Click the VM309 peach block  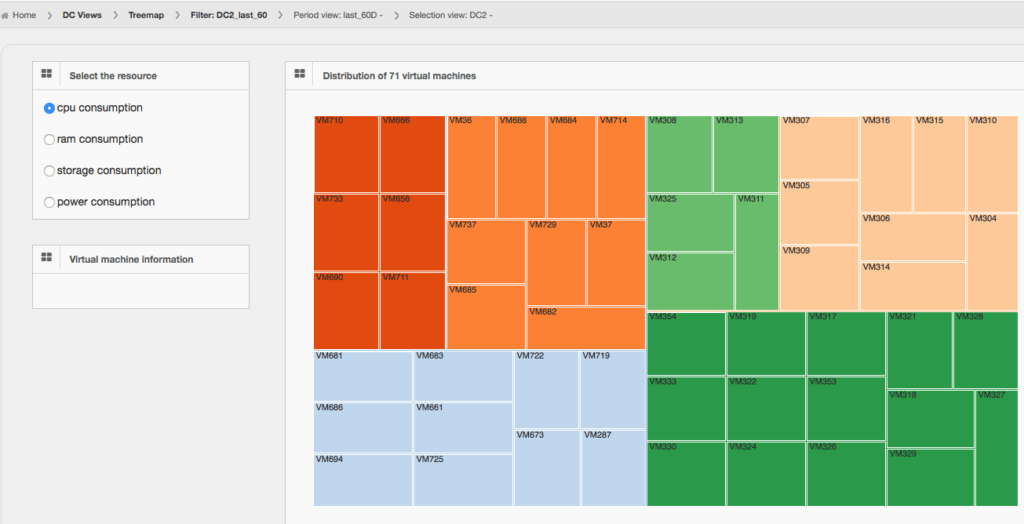point(820,278)
